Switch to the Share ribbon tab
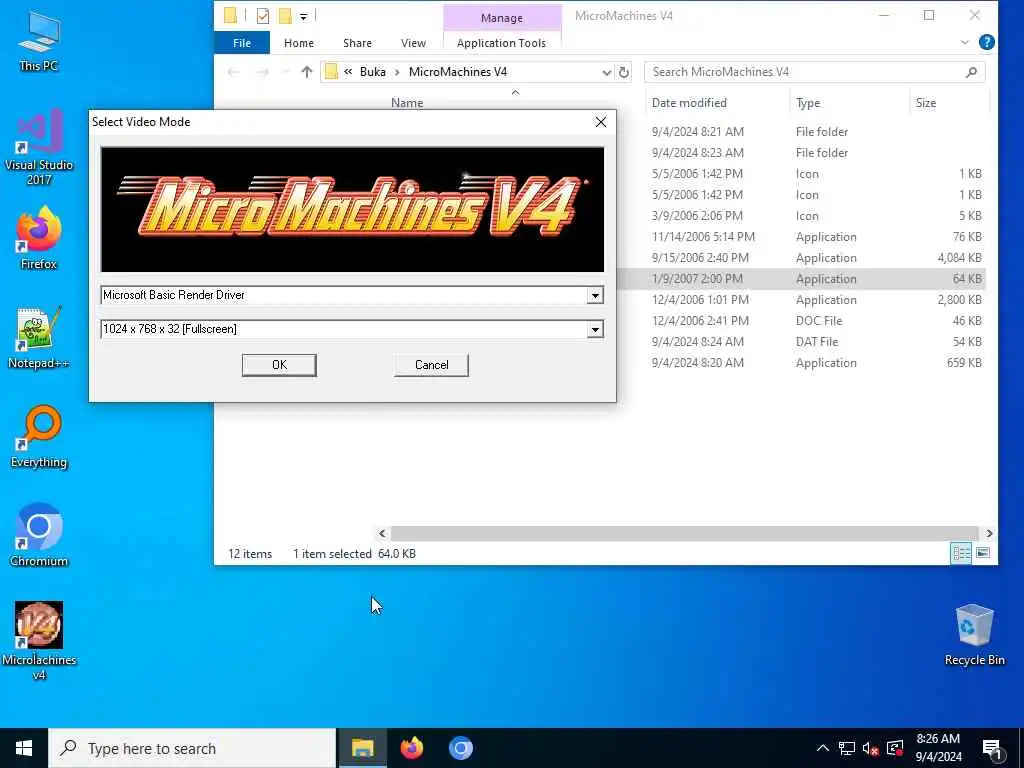Screen dimensions: 1024x768 (x=357, y=43)
